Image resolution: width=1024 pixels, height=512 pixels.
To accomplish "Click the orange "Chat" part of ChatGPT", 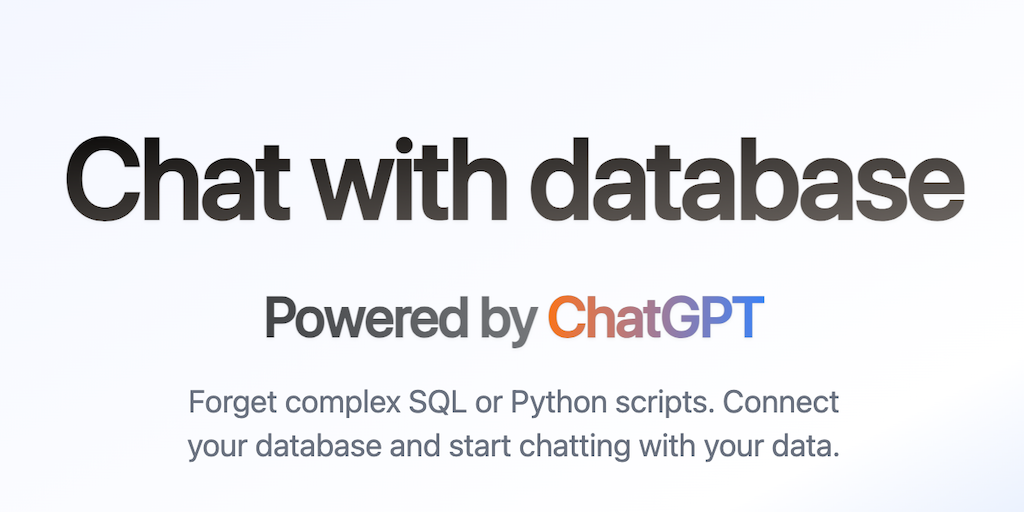I will pos(597,318).
